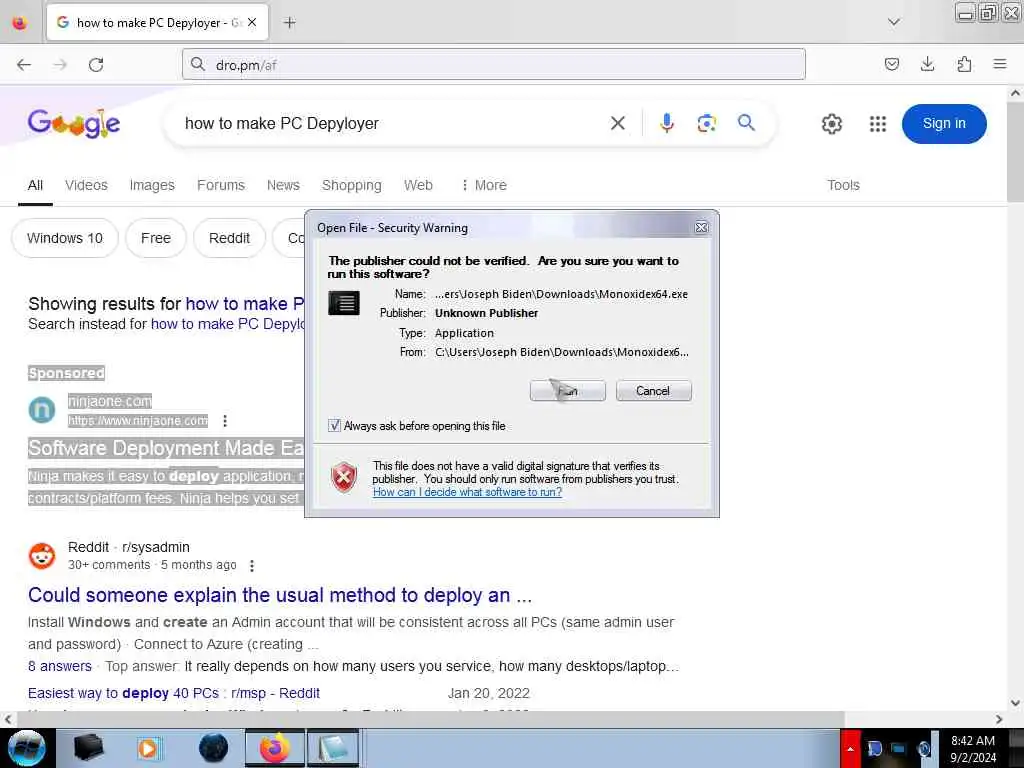Open the '8 answers' link

[x=59, y=666]
